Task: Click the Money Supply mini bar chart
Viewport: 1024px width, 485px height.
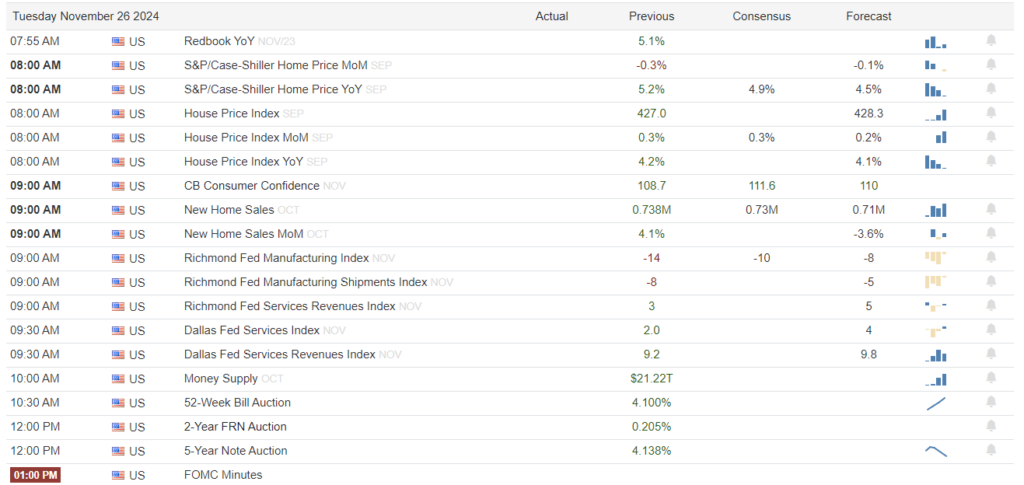Action: tap(936, 379)
